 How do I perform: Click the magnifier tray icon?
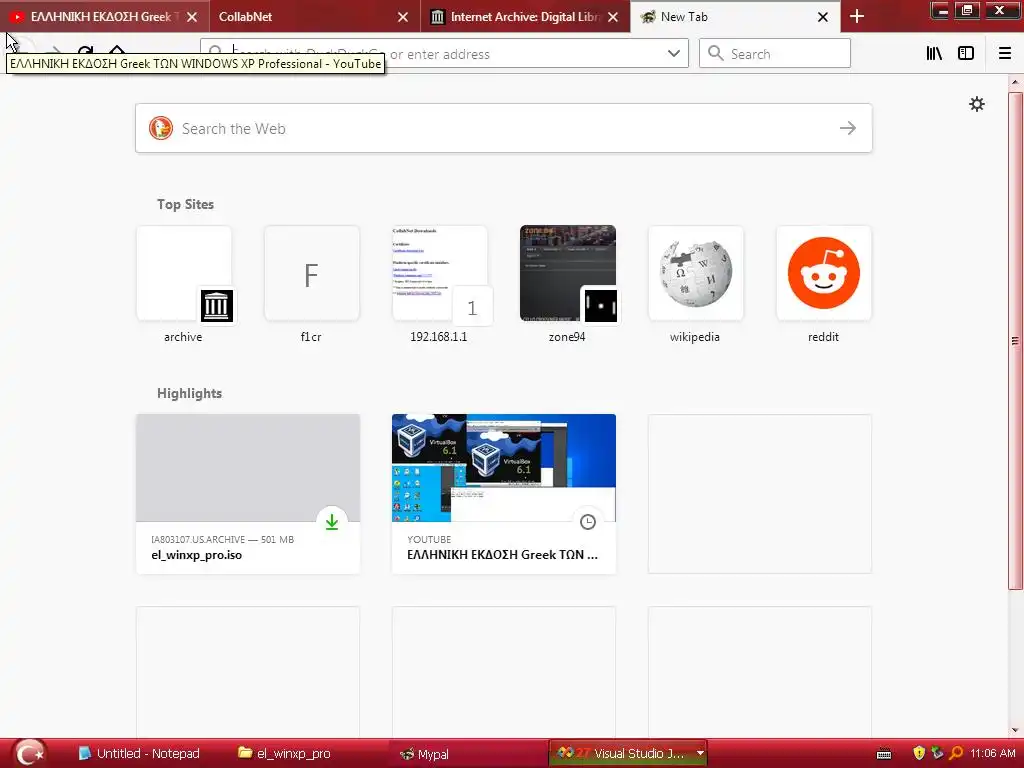click(x=955, y=754)
